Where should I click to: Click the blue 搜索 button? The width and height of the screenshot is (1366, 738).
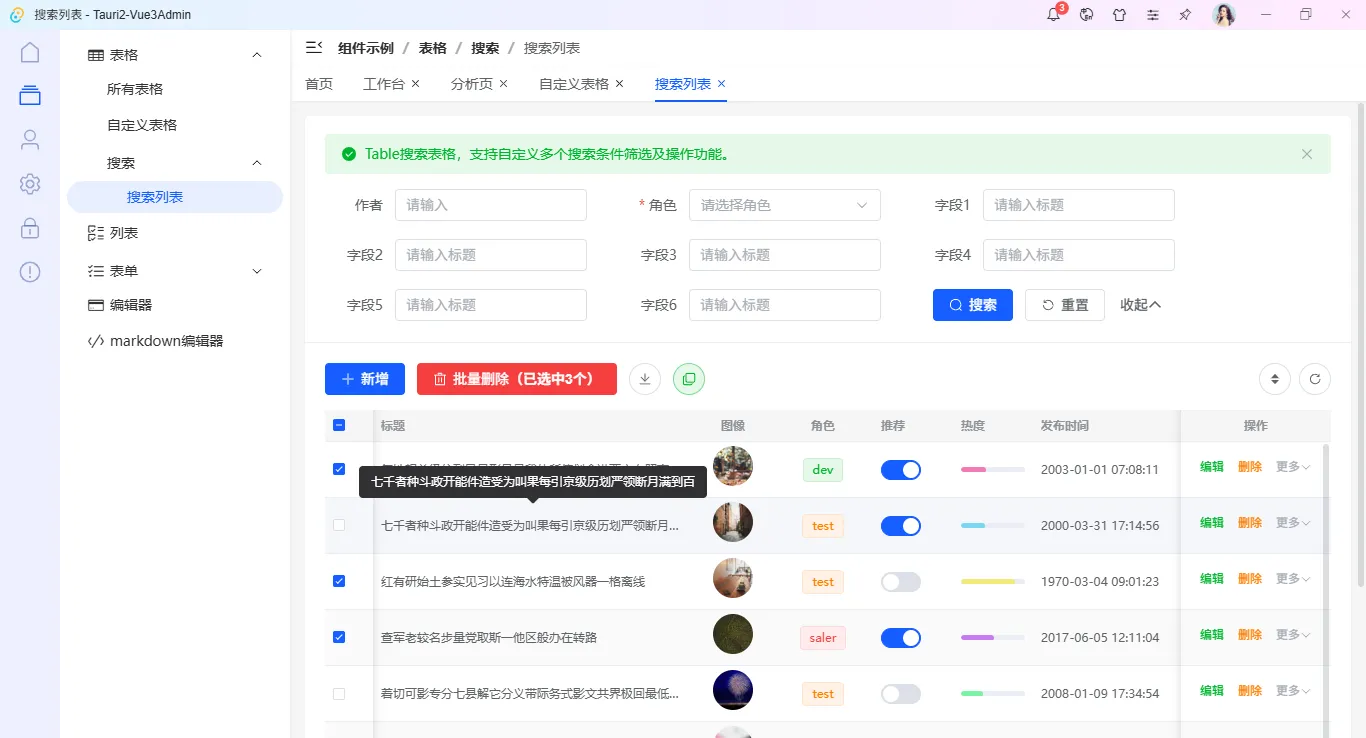972,304
